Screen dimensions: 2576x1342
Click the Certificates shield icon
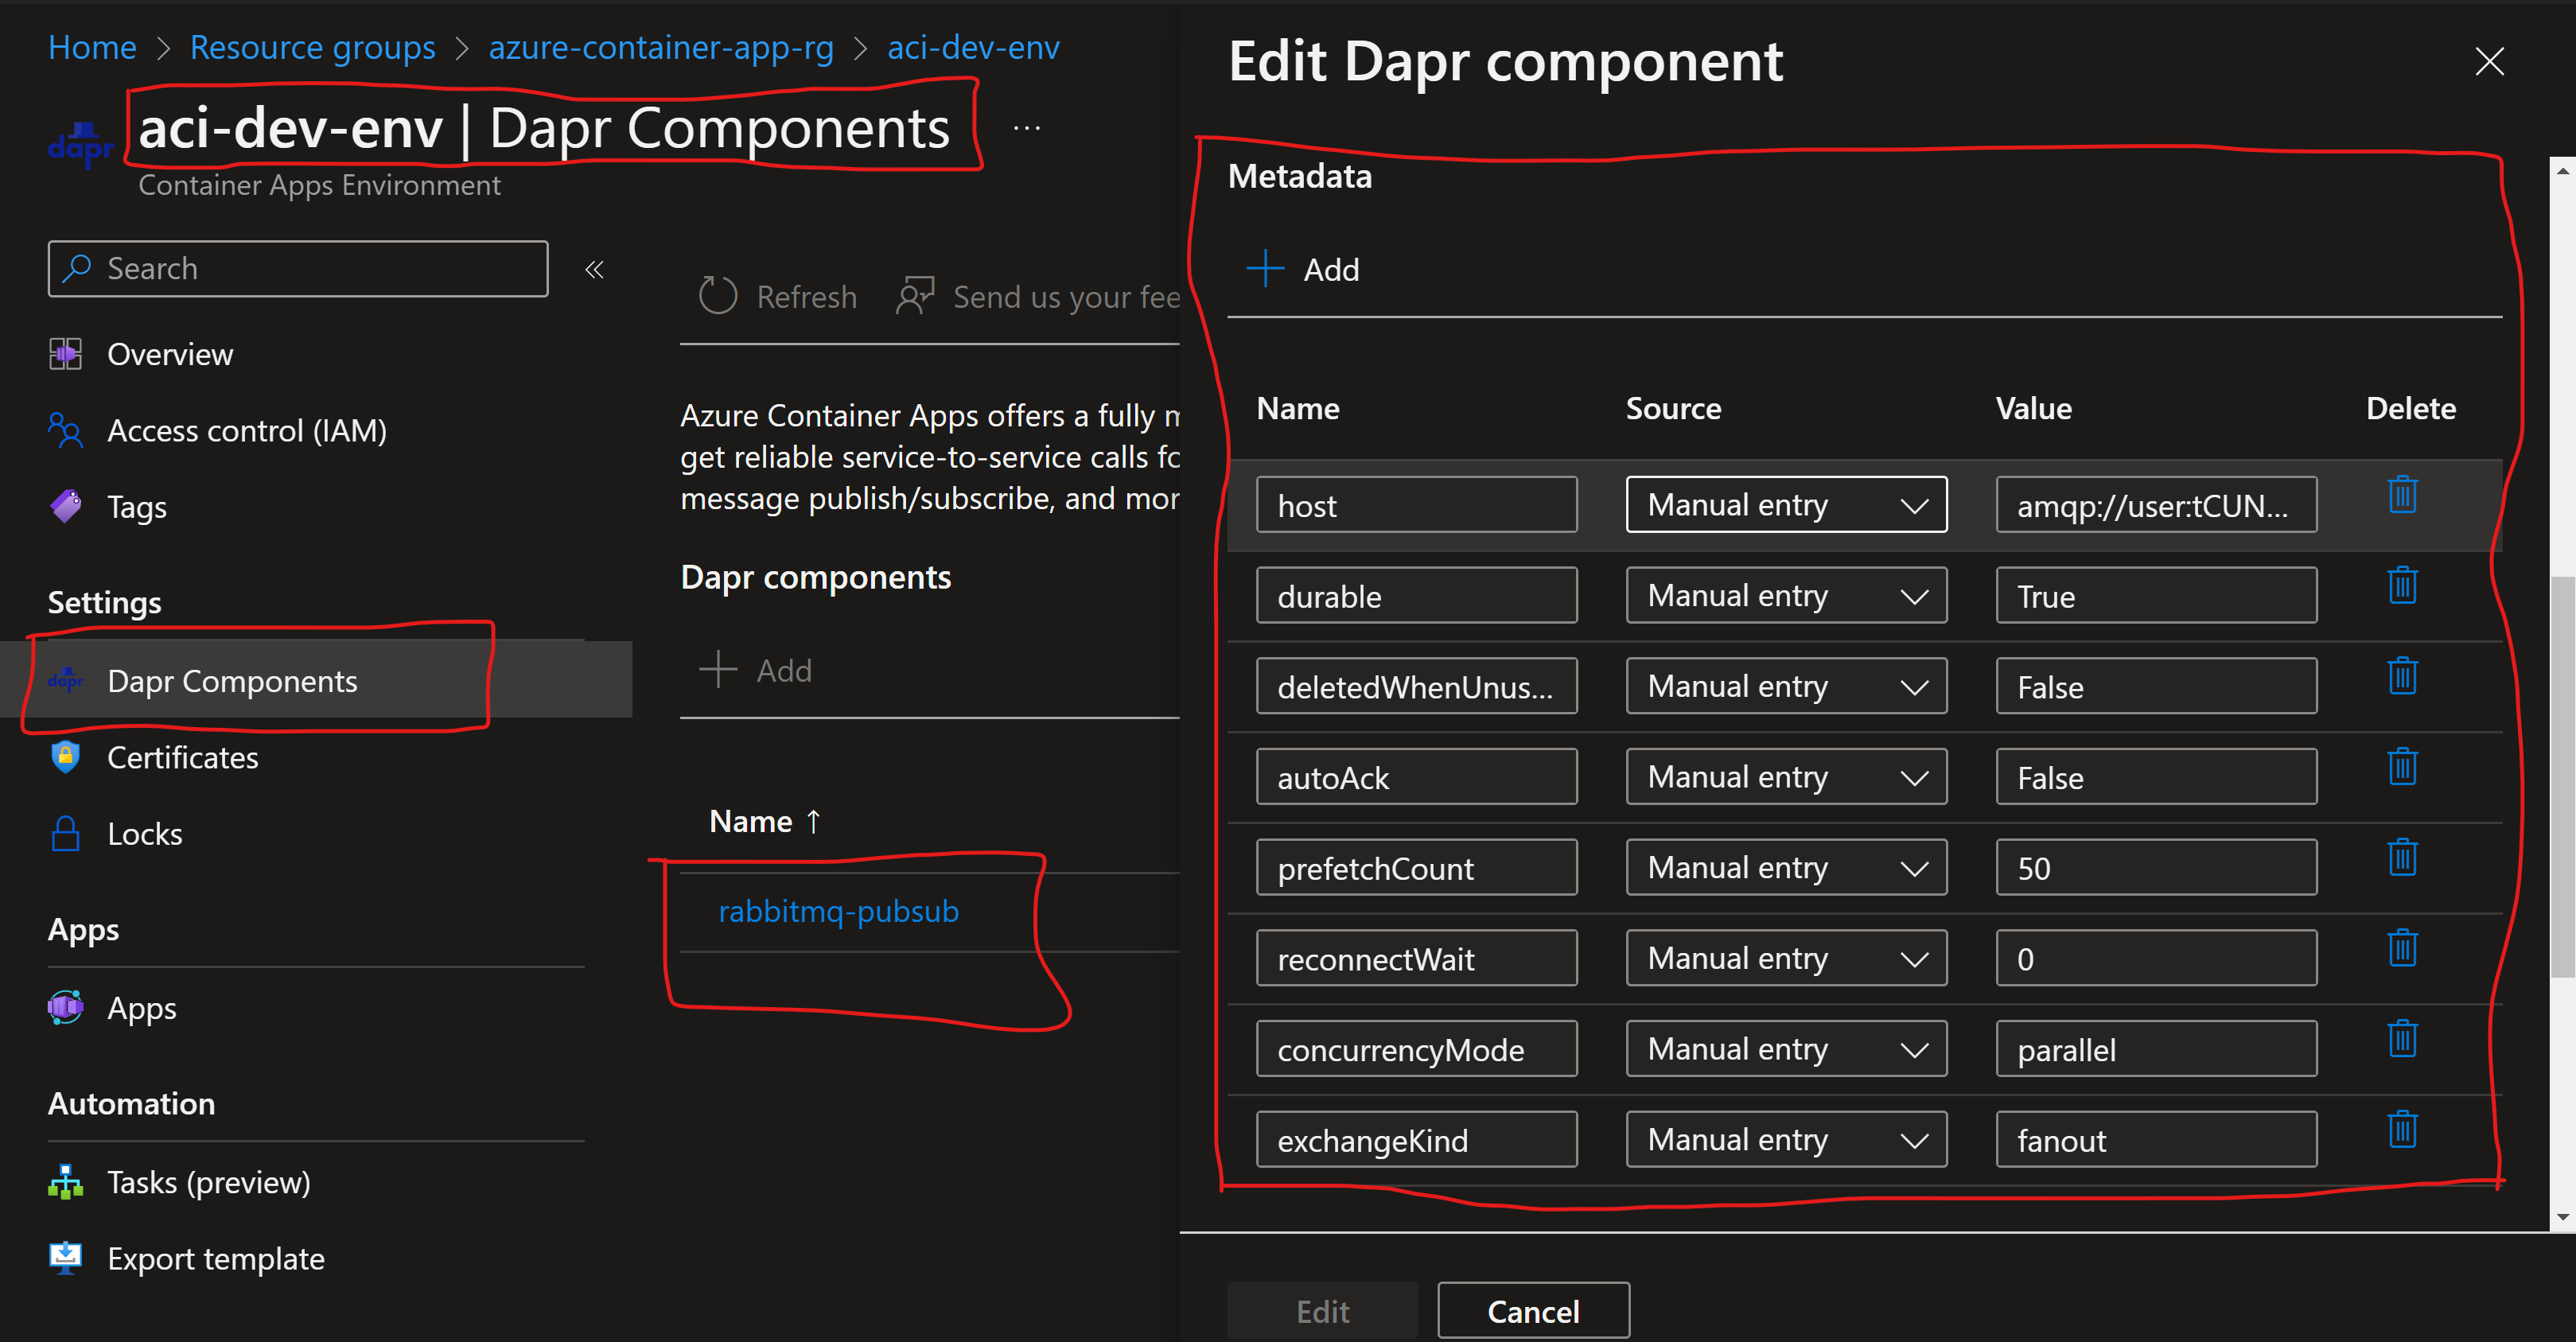(x=65, y=757)
